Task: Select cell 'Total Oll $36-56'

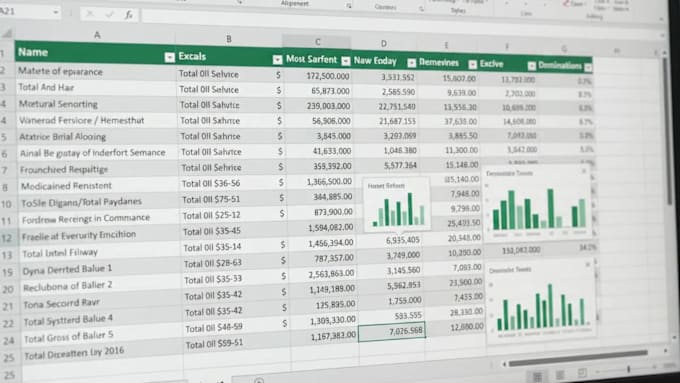Action: click(211, 183)
